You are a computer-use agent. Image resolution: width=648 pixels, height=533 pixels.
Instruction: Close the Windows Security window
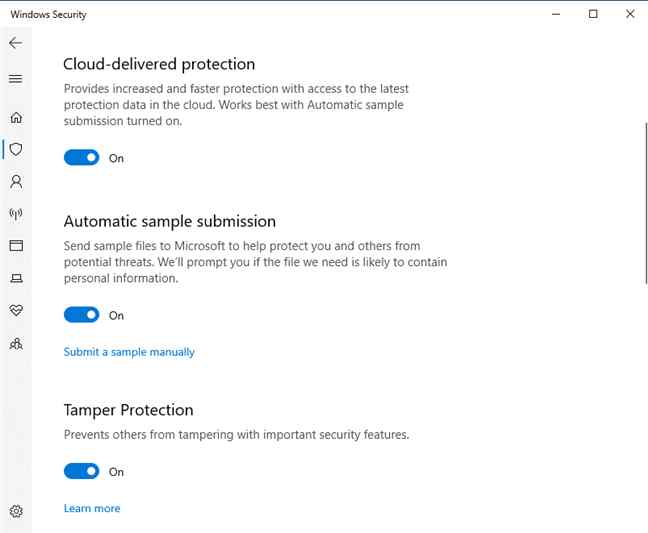(x=630, y=14)
